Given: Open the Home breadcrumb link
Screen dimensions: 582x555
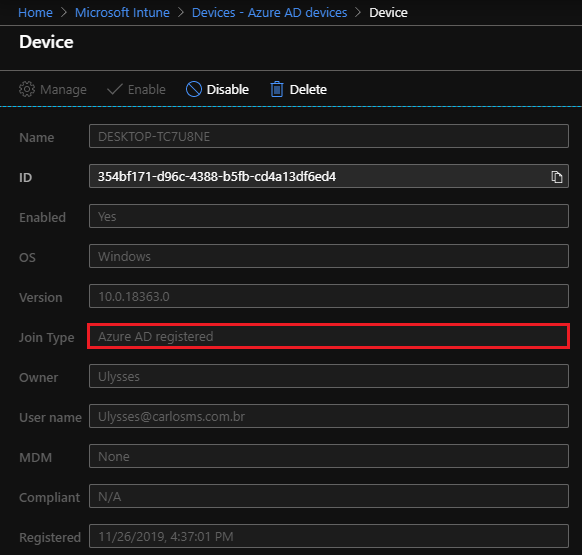Looking at the screenshot, I should point(35,13).
